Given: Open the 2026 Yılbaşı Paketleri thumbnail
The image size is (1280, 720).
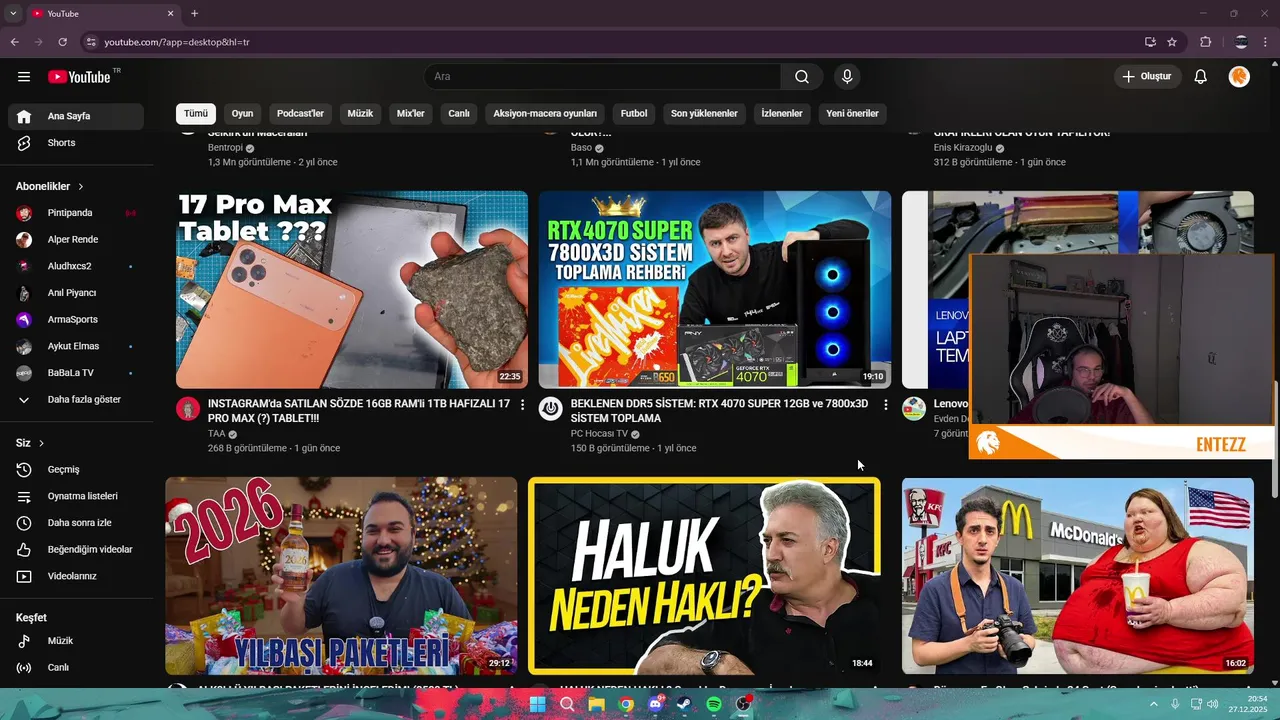Looking at the screenshot, I should (341, 576).
